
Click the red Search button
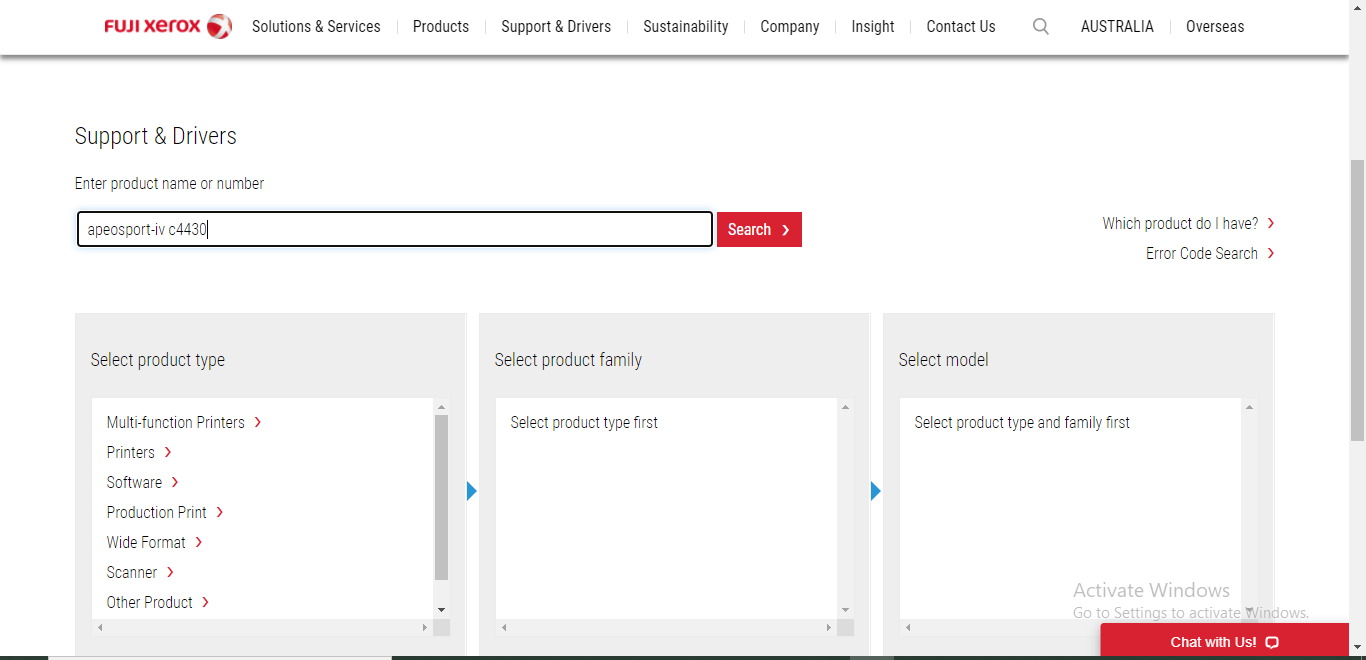pyautogui.click(x=759, y=230)
